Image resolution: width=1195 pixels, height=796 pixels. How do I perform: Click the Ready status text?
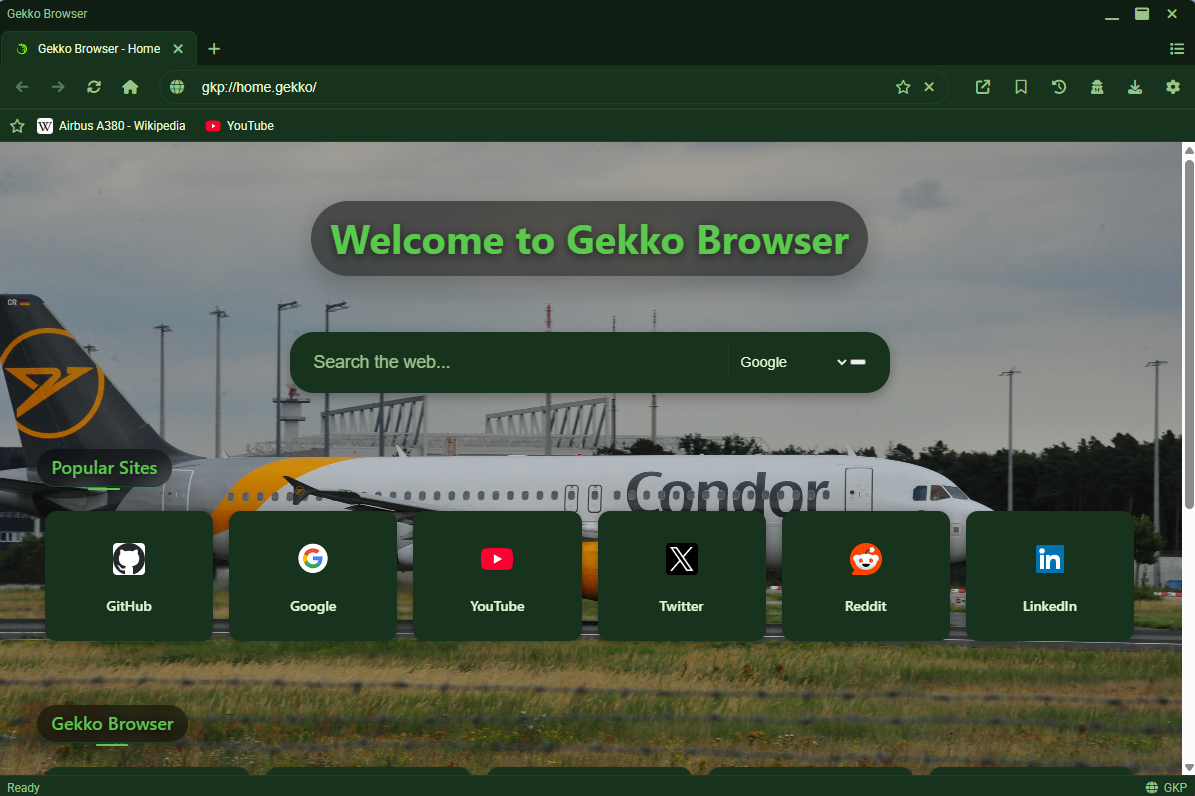pyautogui.click(x=24, y=788)
